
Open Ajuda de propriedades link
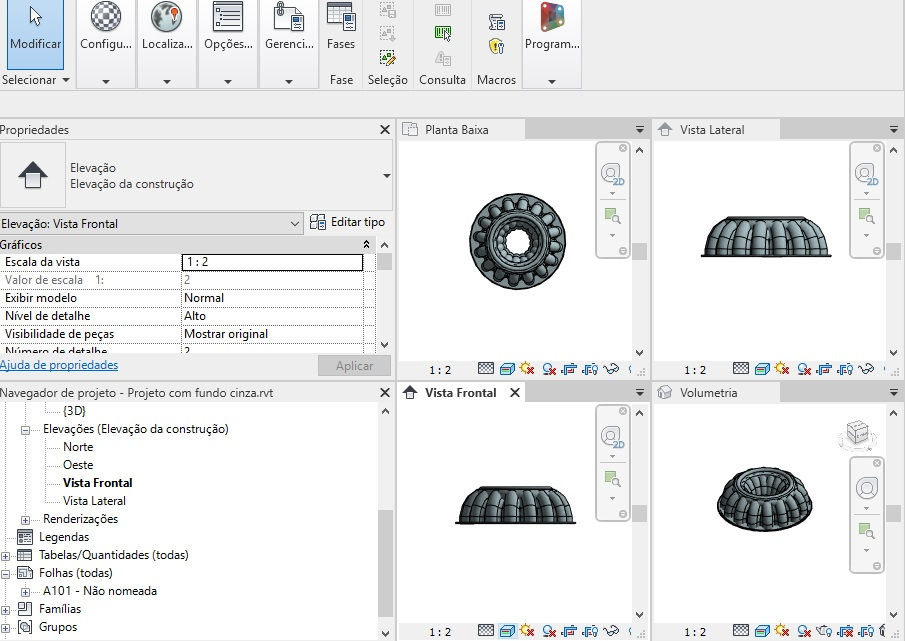coord(59,365)
